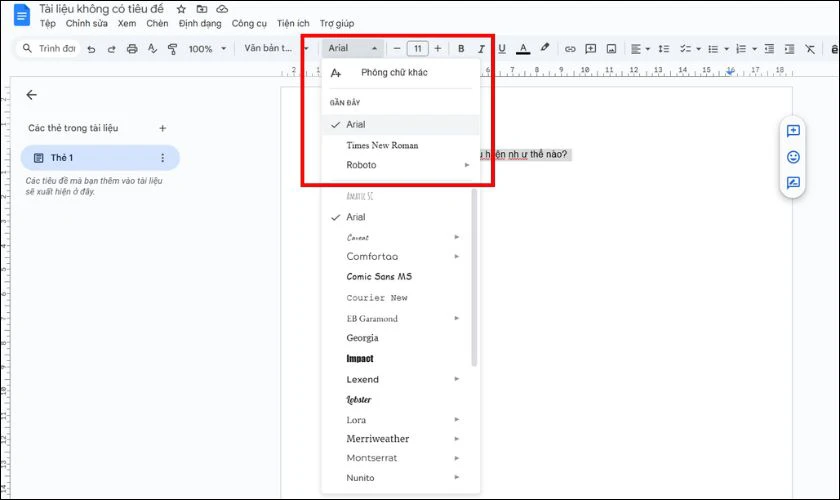The height and width of the screenshot is (500, 840).
Task: Select Comic Sans MS font
Action: (x=396, y=277)
